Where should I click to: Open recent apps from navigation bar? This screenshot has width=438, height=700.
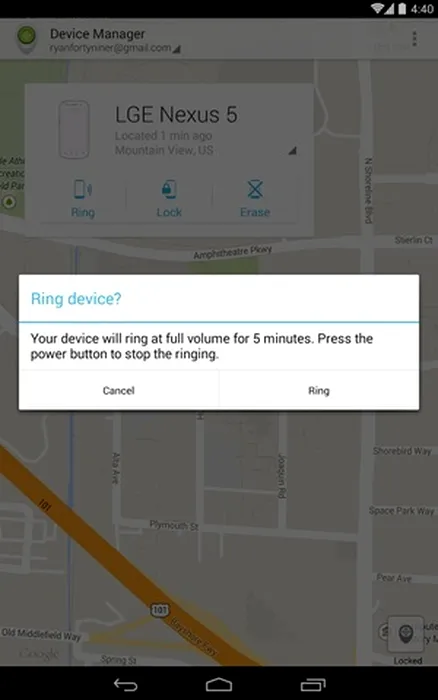313,684
